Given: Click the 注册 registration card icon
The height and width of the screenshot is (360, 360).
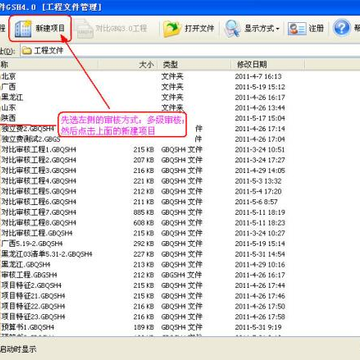Looking at the screenshot, I should 297,29.
